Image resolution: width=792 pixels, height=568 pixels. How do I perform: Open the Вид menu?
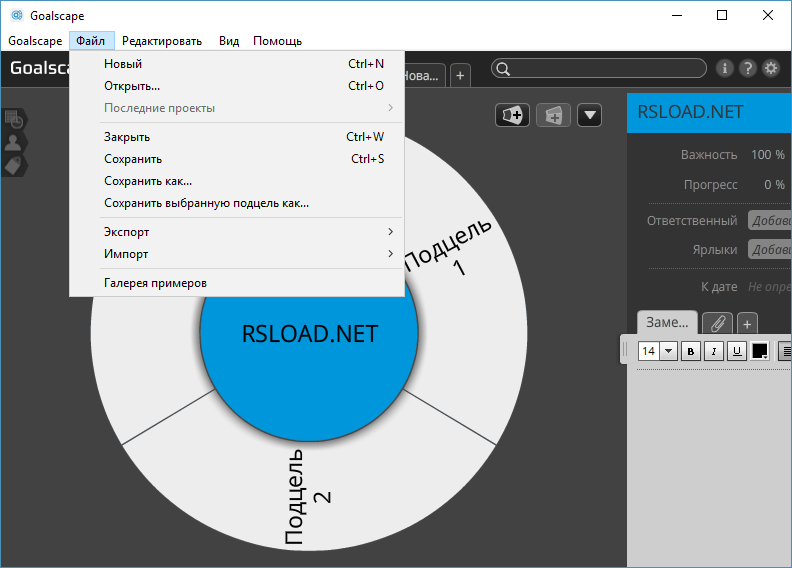click(x=229, y=41)
